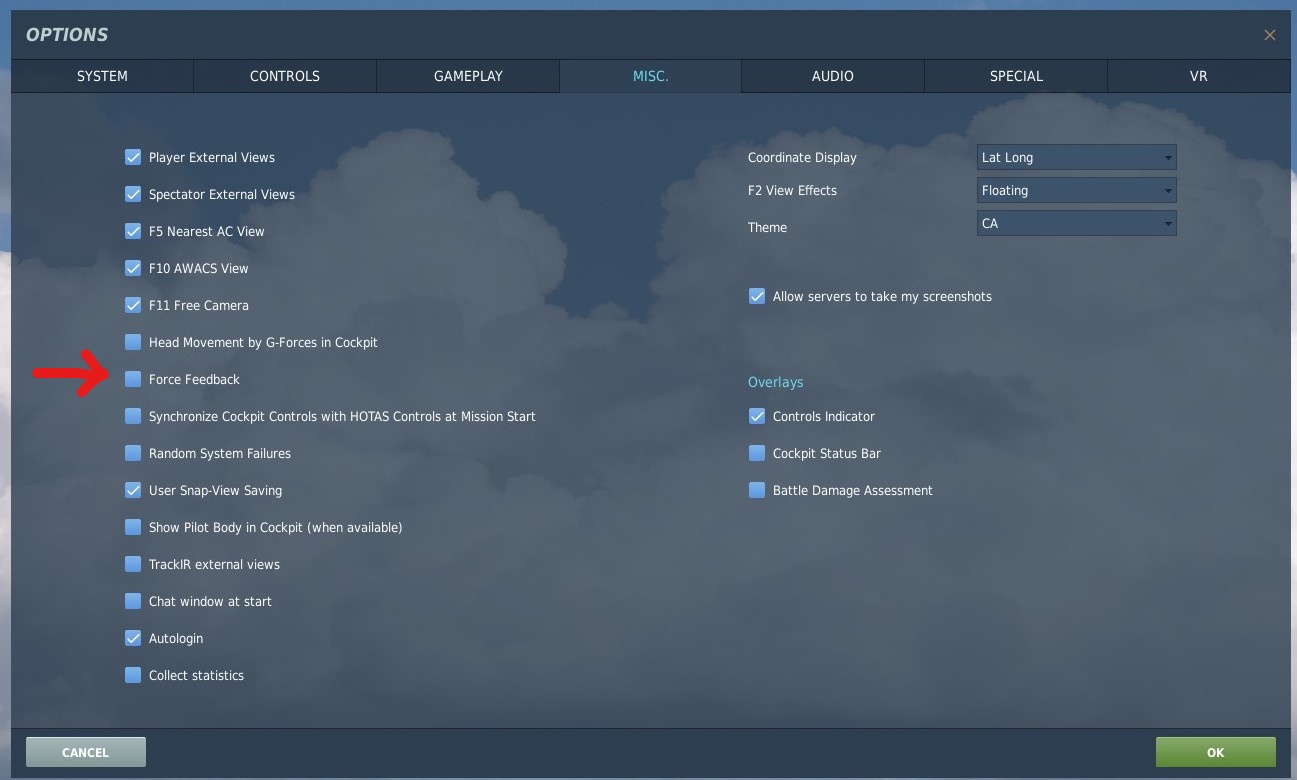Viewport: 1297px width, 780px height.
Task: Enable Head Movement by G-Forces in Cockpit
Action: (x=133, y=342)
